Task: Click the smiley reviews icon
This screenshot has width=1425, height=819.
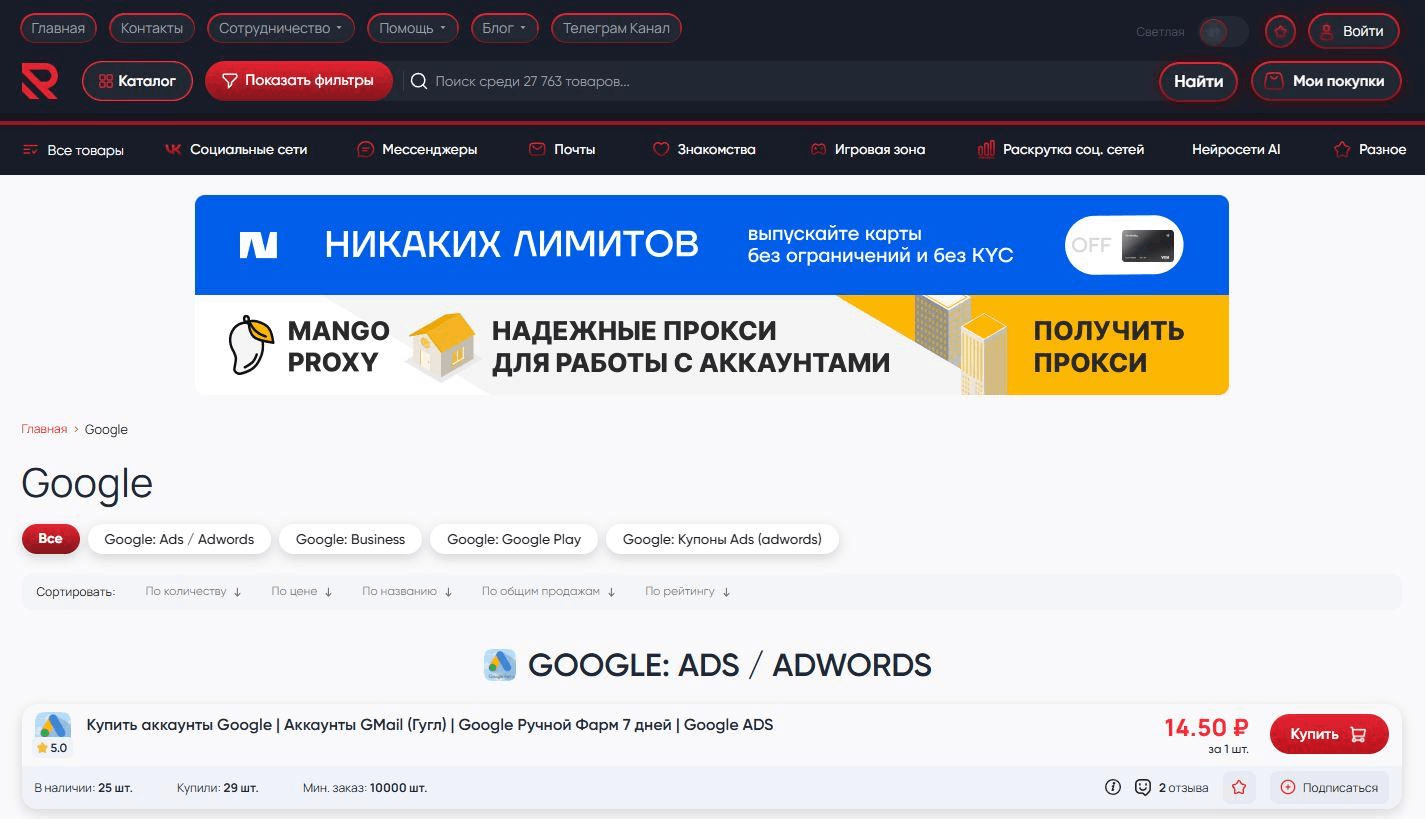Action: pos(1143,787)
